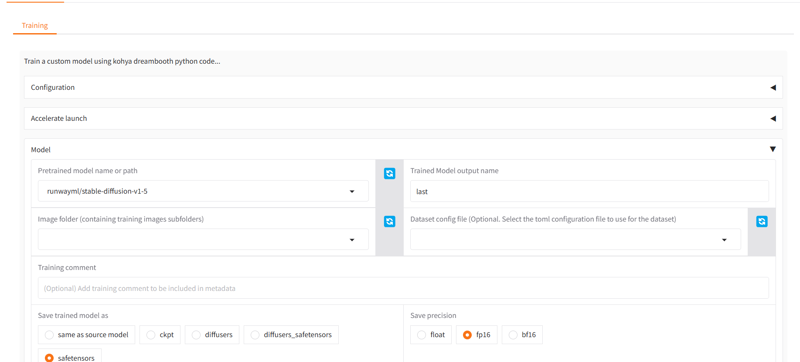Collapse the Model section arrow
The height and width of the screenshot is (362, 800).
pyautogui.click(x=772, y=149)
